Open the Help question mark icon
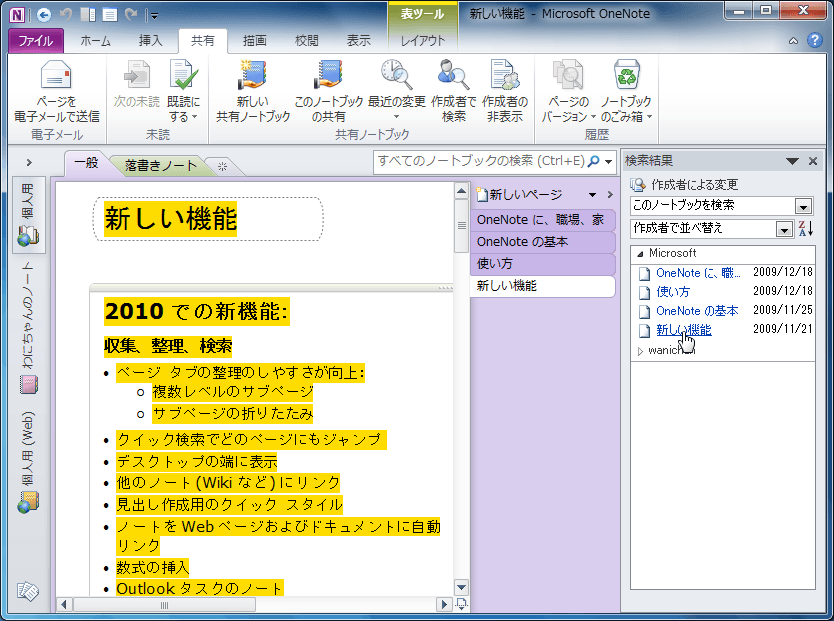The height and width of the screenshot is (621, 834). [x=814, y=40]
